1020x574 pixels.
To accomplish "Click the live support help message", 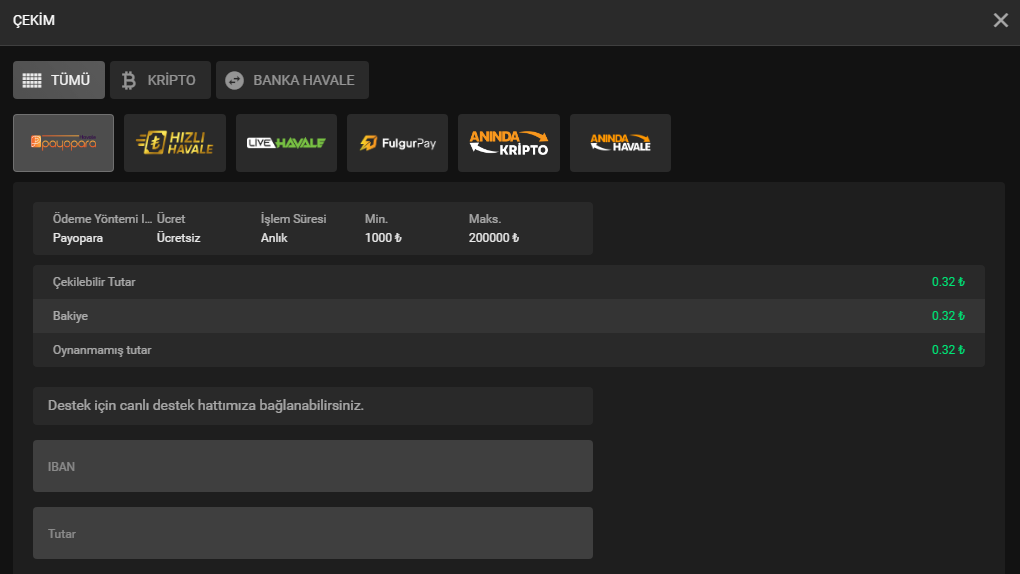I will pyautogui.click(x=206, y=406).
